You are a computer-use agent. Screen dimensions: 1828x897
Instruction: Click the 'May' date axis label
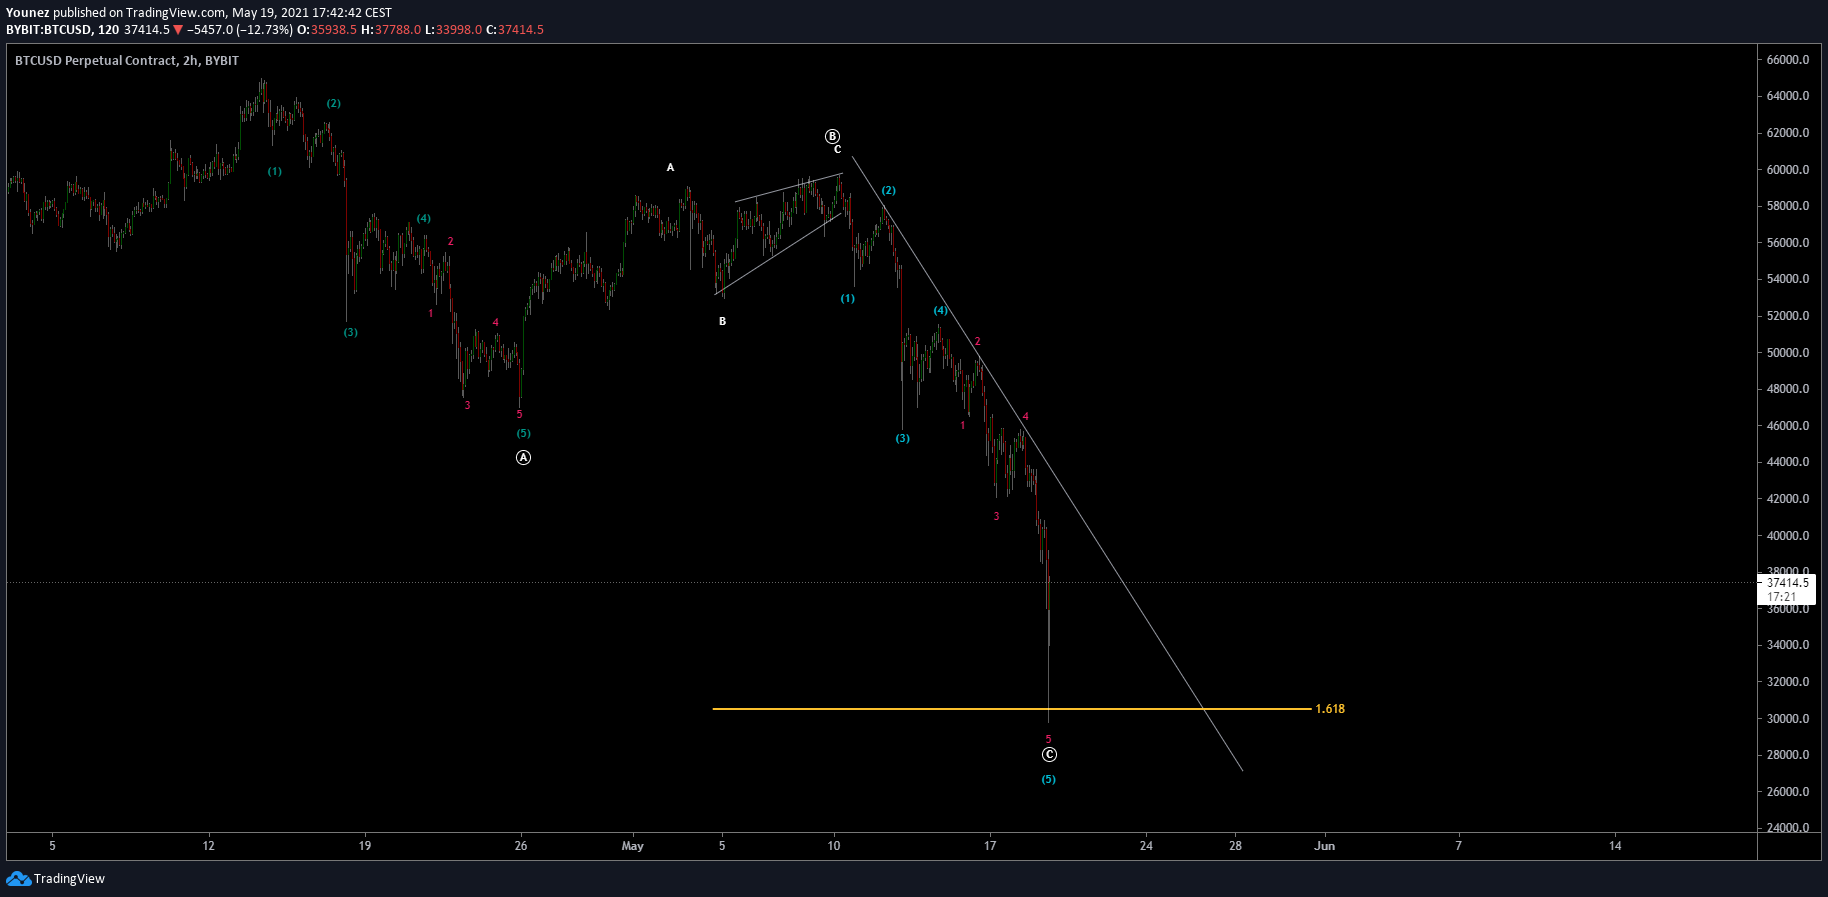(632, 846)
